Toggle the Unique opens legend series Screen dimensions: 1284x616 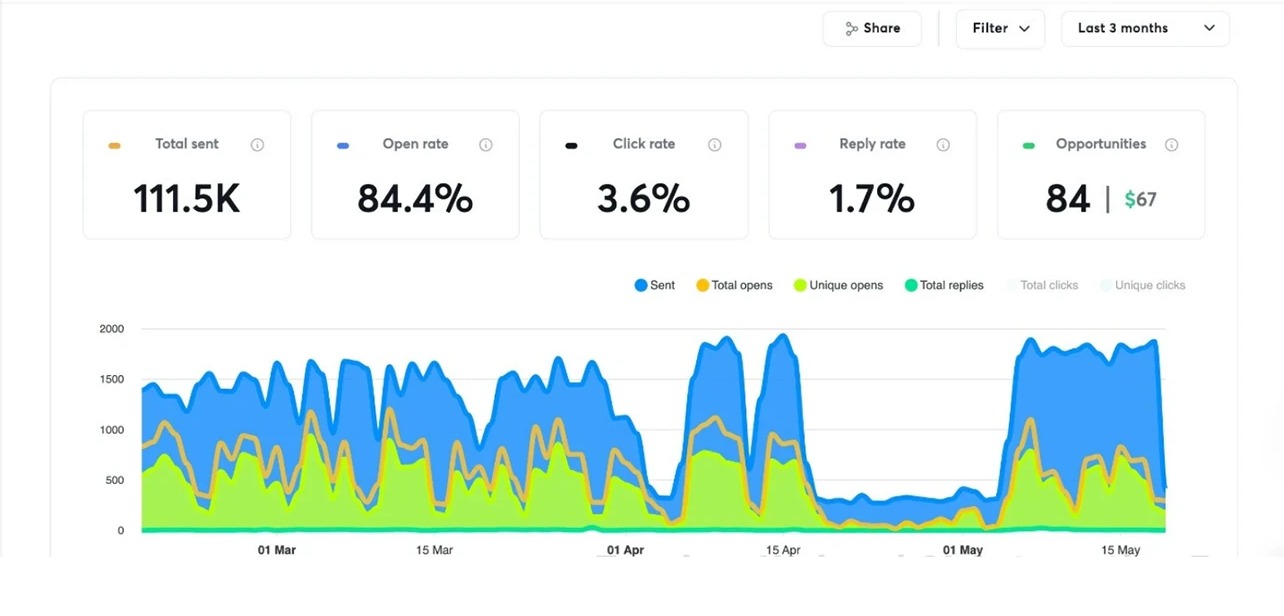[838, 285]
